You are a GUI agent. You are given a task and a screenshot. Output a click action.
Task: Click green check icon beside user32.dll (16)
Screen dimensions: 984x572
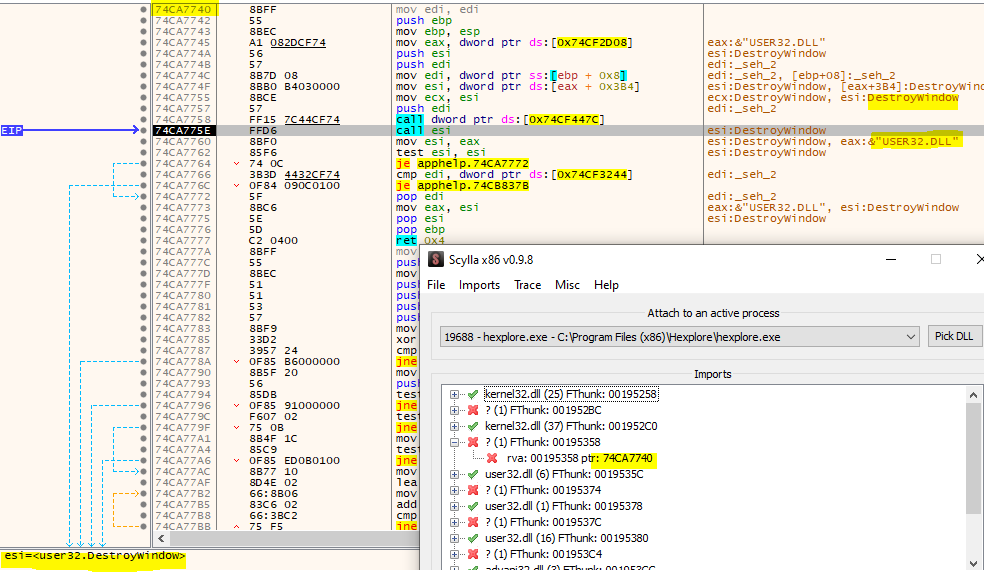tap(473, 538)
